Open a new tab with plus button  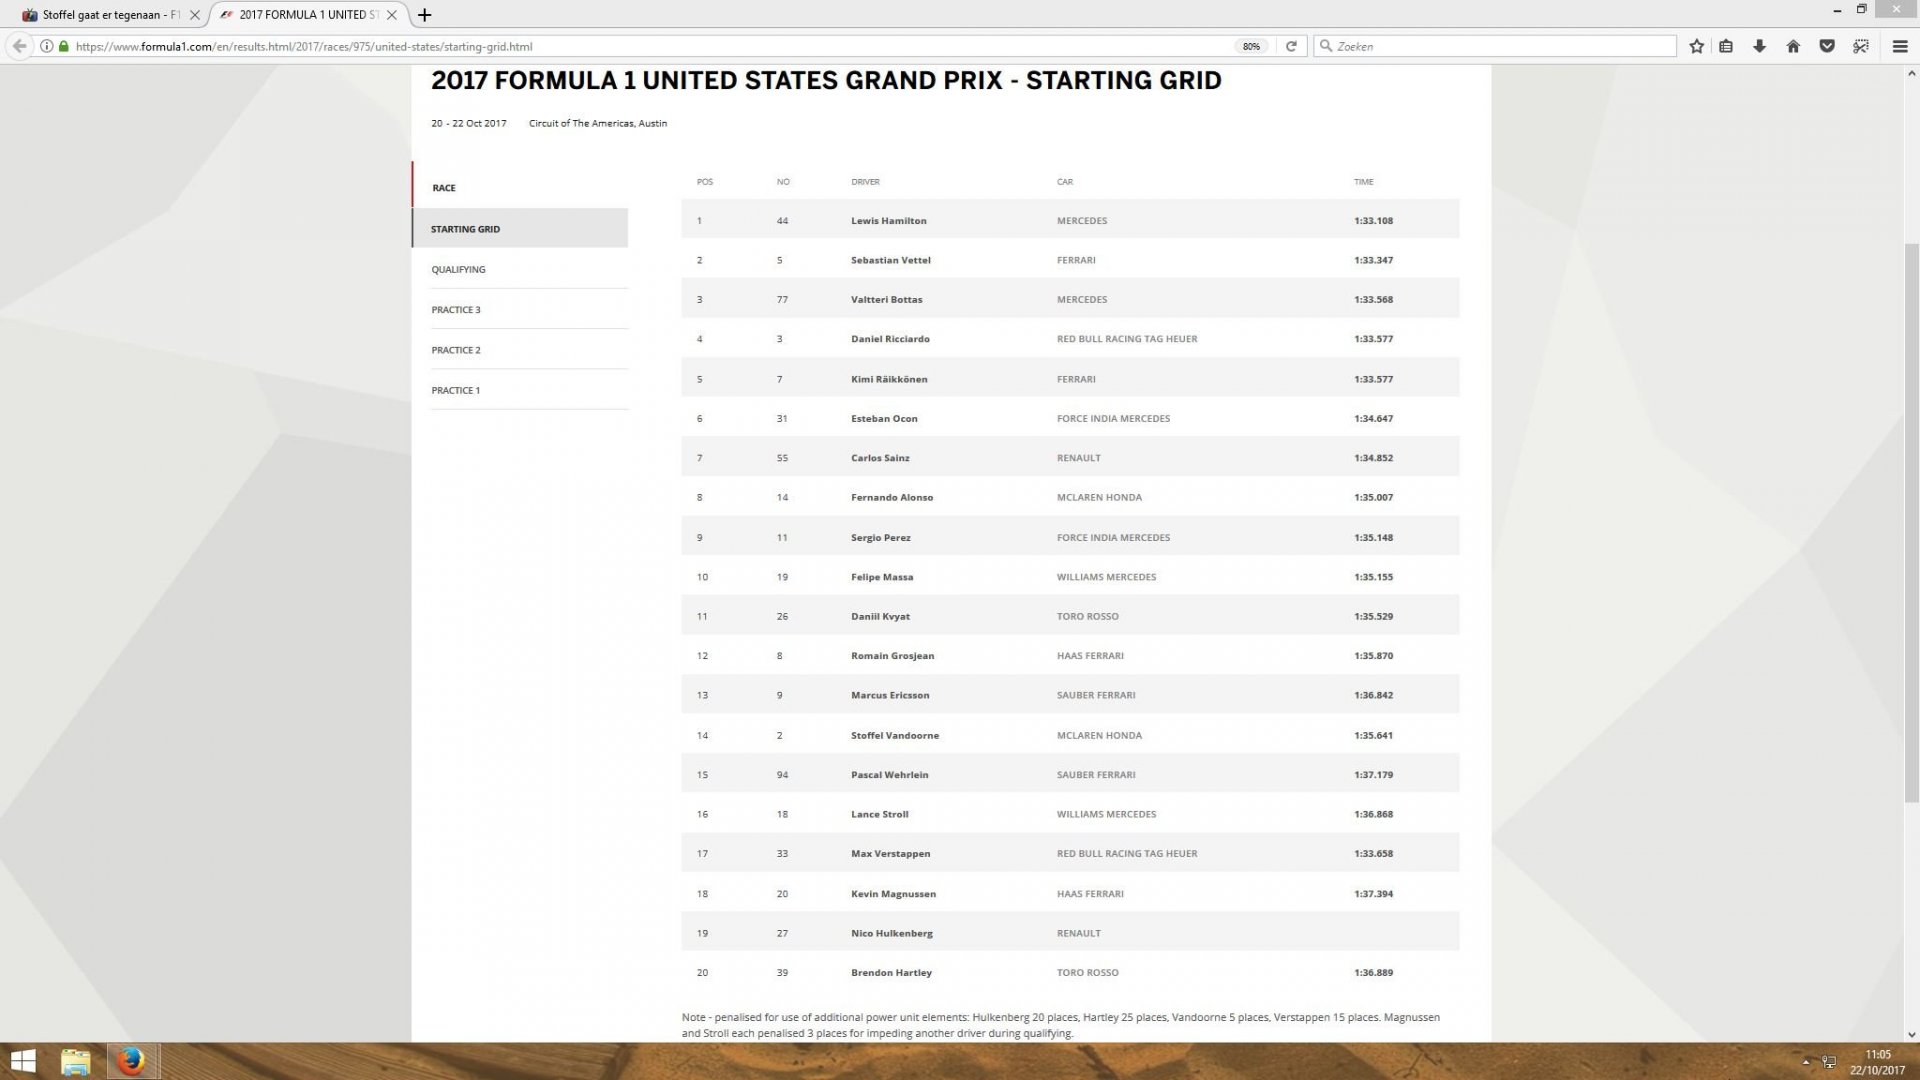pyautogui.click(x=425, y=15)
